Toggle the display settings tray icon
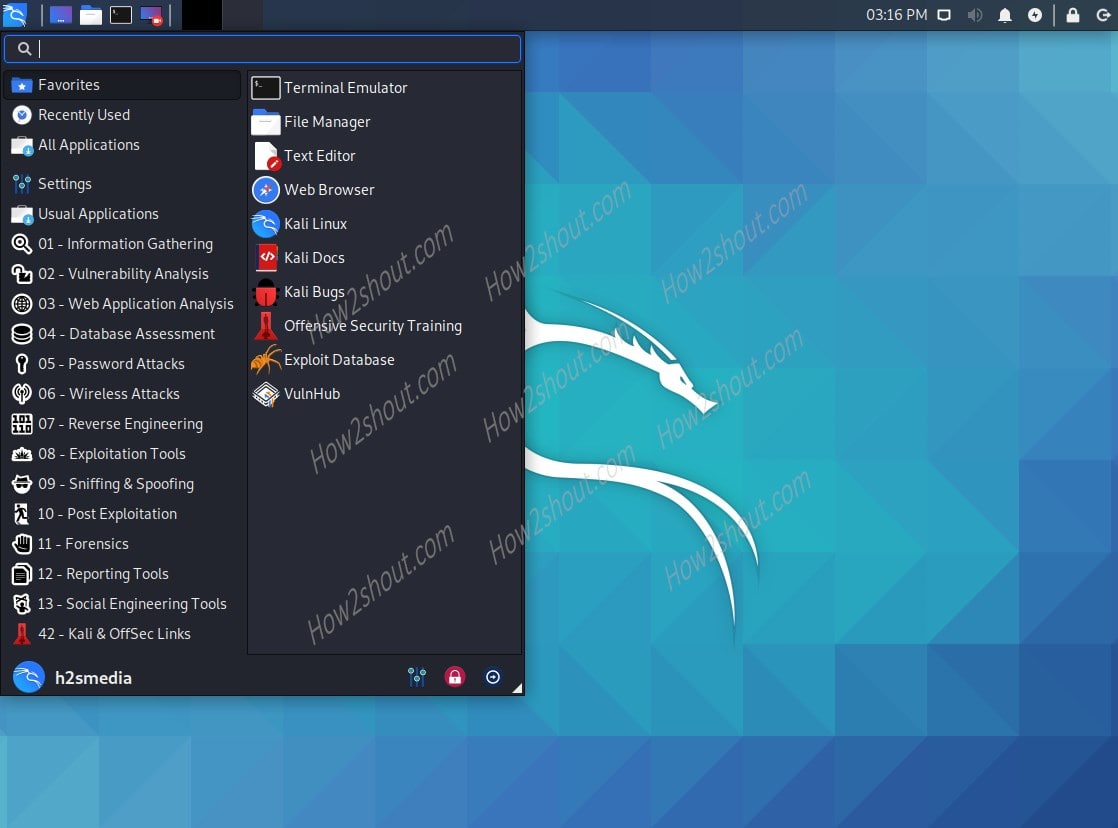 click(941, 15)
